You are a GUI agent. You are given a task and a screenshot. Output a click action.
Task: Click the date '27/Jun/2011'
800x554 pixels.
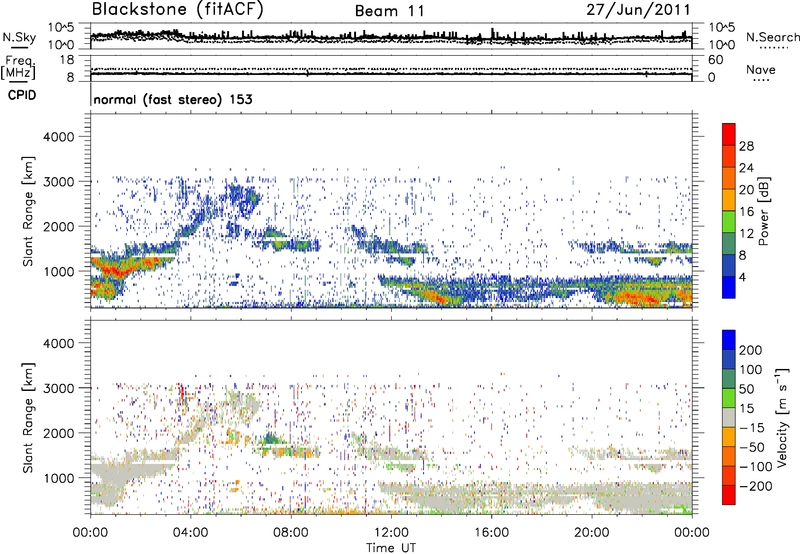[x=638, y=9]
